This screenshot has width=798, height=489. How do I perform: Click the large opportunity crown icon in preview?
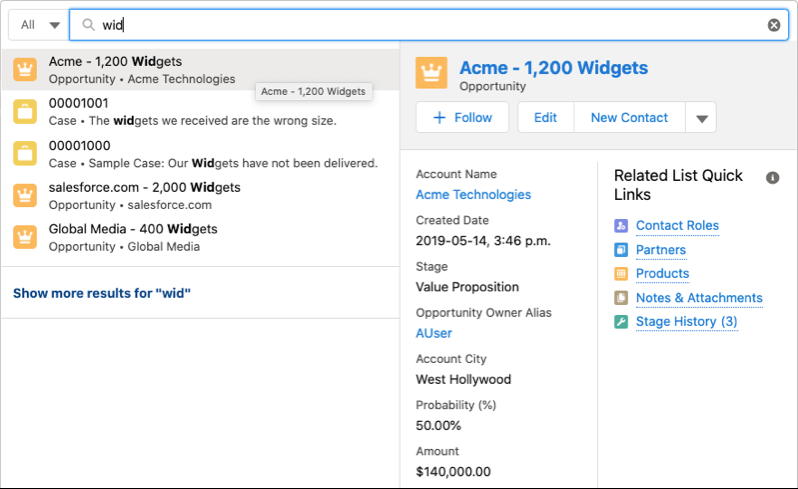click(432, 73)
